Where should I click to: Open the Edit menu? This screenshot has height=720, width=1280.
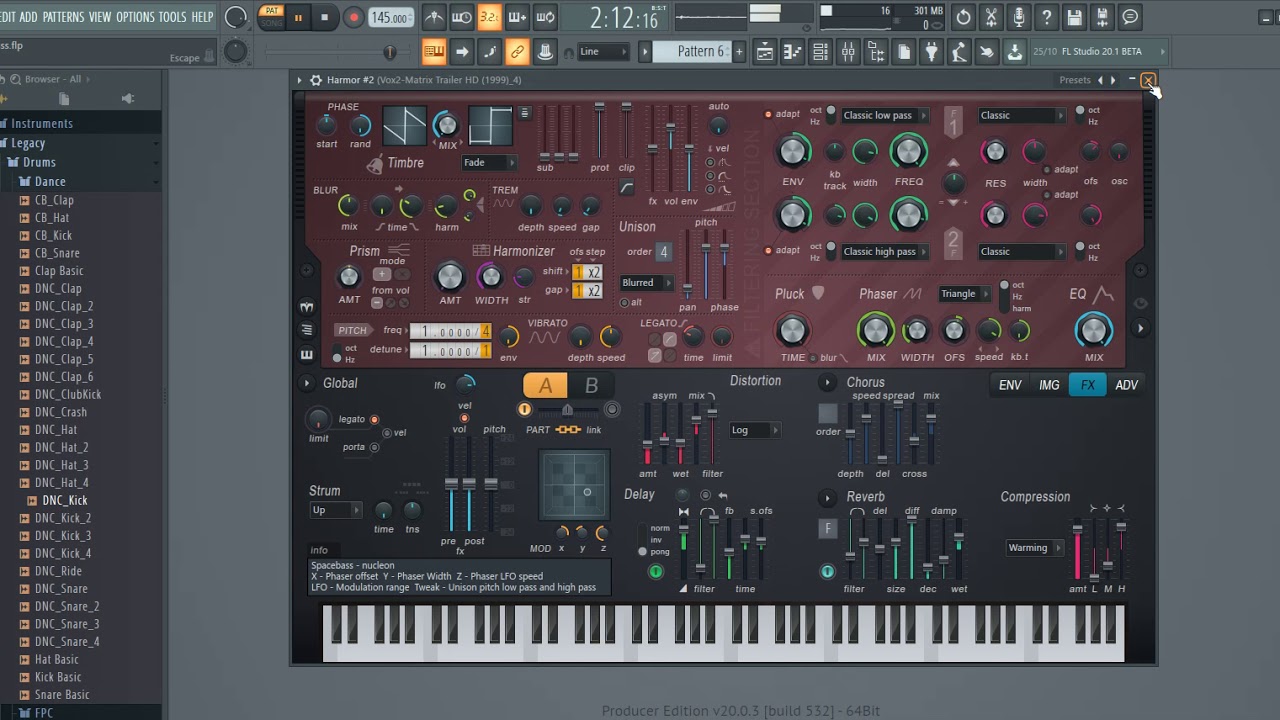coord(8,17)
